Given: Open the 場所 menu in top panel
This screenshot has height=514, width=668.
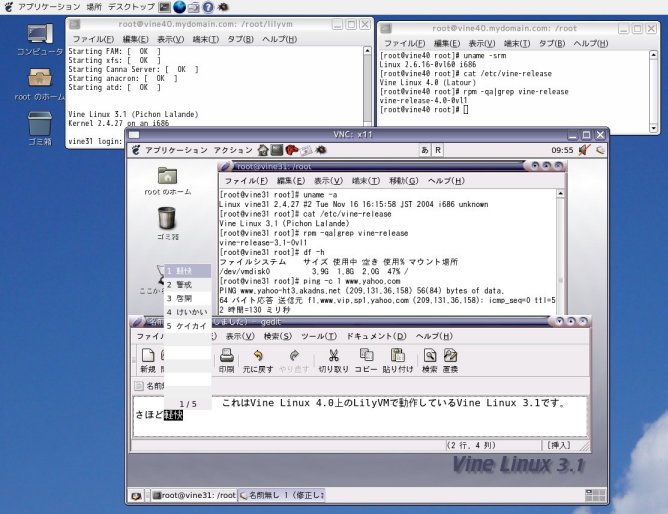Looking at the screenshot, I should coord(94,7).
